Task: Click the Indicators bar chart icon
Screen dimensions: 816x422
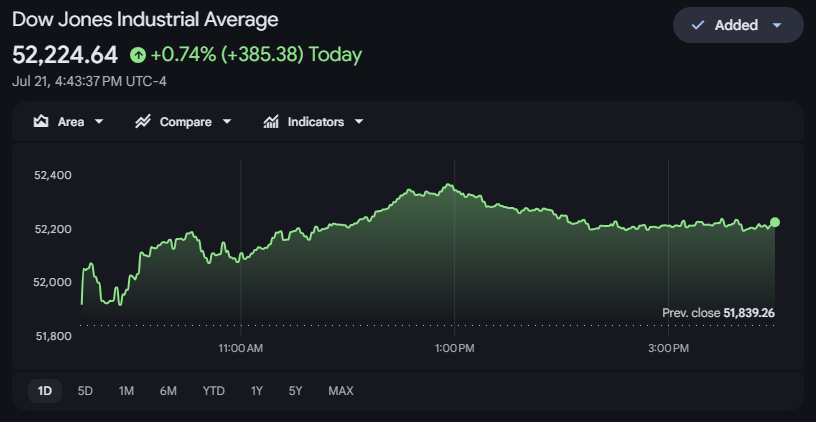Action: (x=271, y=122)
